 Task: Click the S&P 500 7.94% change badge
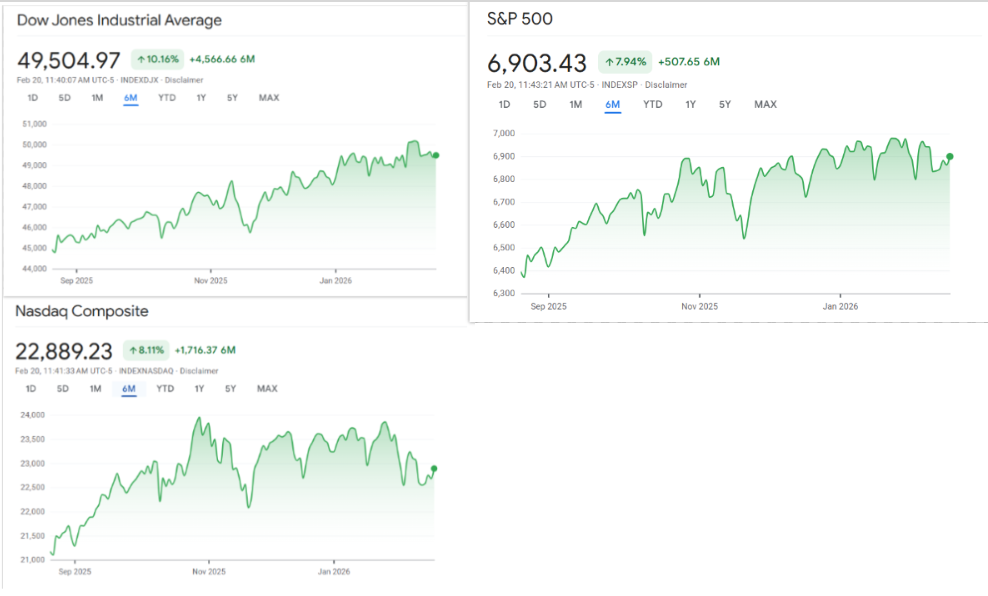coord(625,62)
